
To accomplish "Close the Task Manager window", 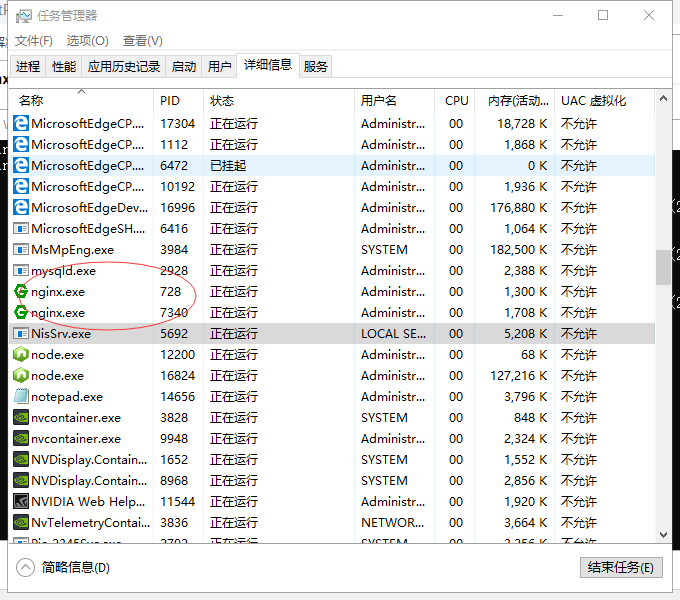I will (x=649, y=15).
